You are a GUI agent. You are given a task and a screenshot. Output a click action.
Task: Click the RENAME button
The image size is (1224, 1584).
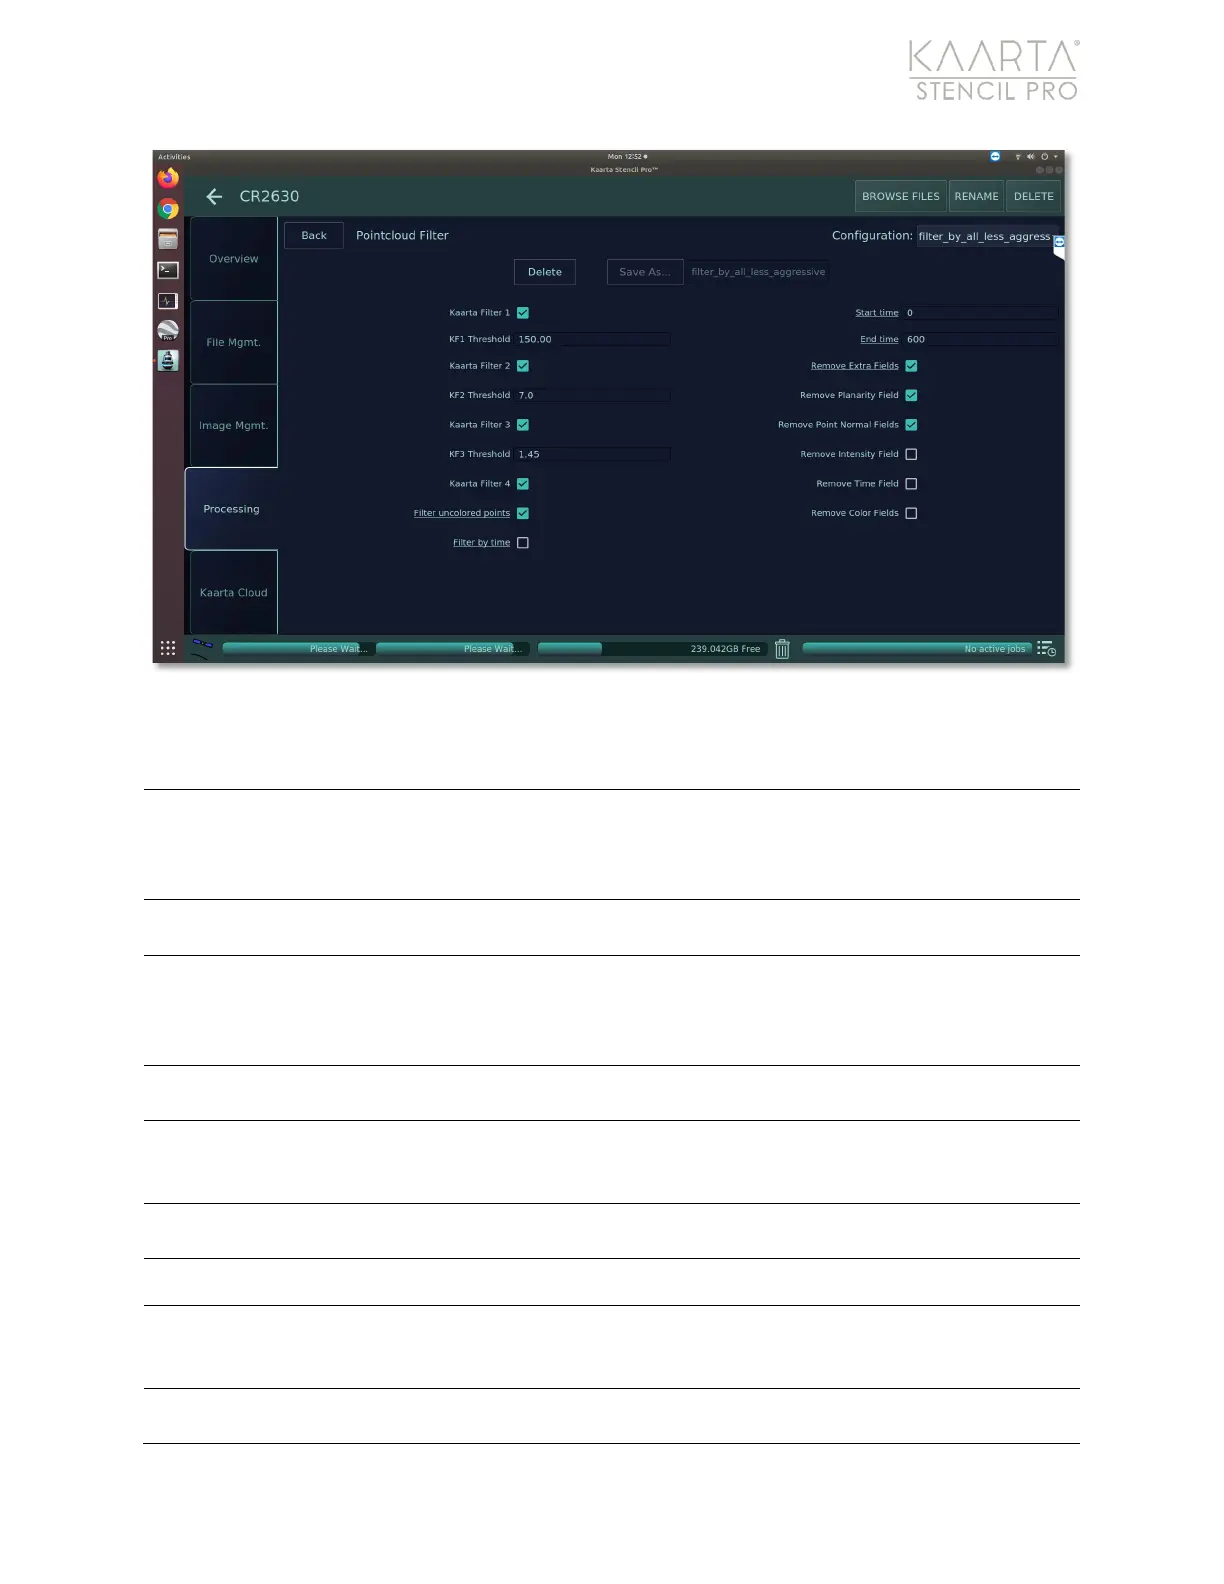[x=976, y=197]
